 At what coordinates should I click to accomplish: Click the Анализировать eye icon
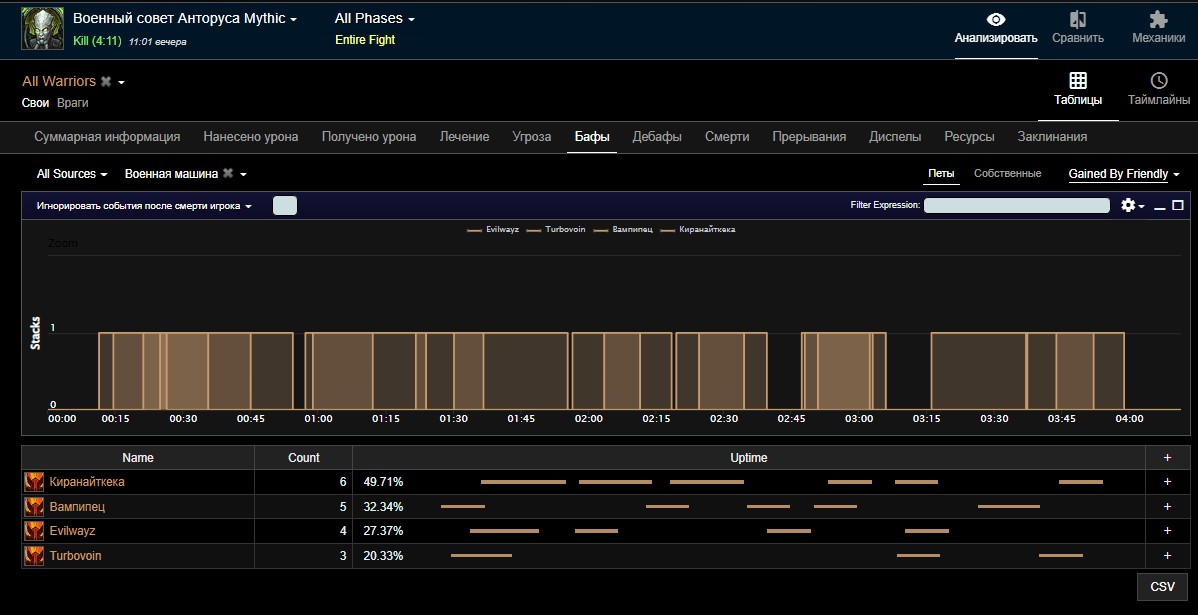(x=995, y=20)
